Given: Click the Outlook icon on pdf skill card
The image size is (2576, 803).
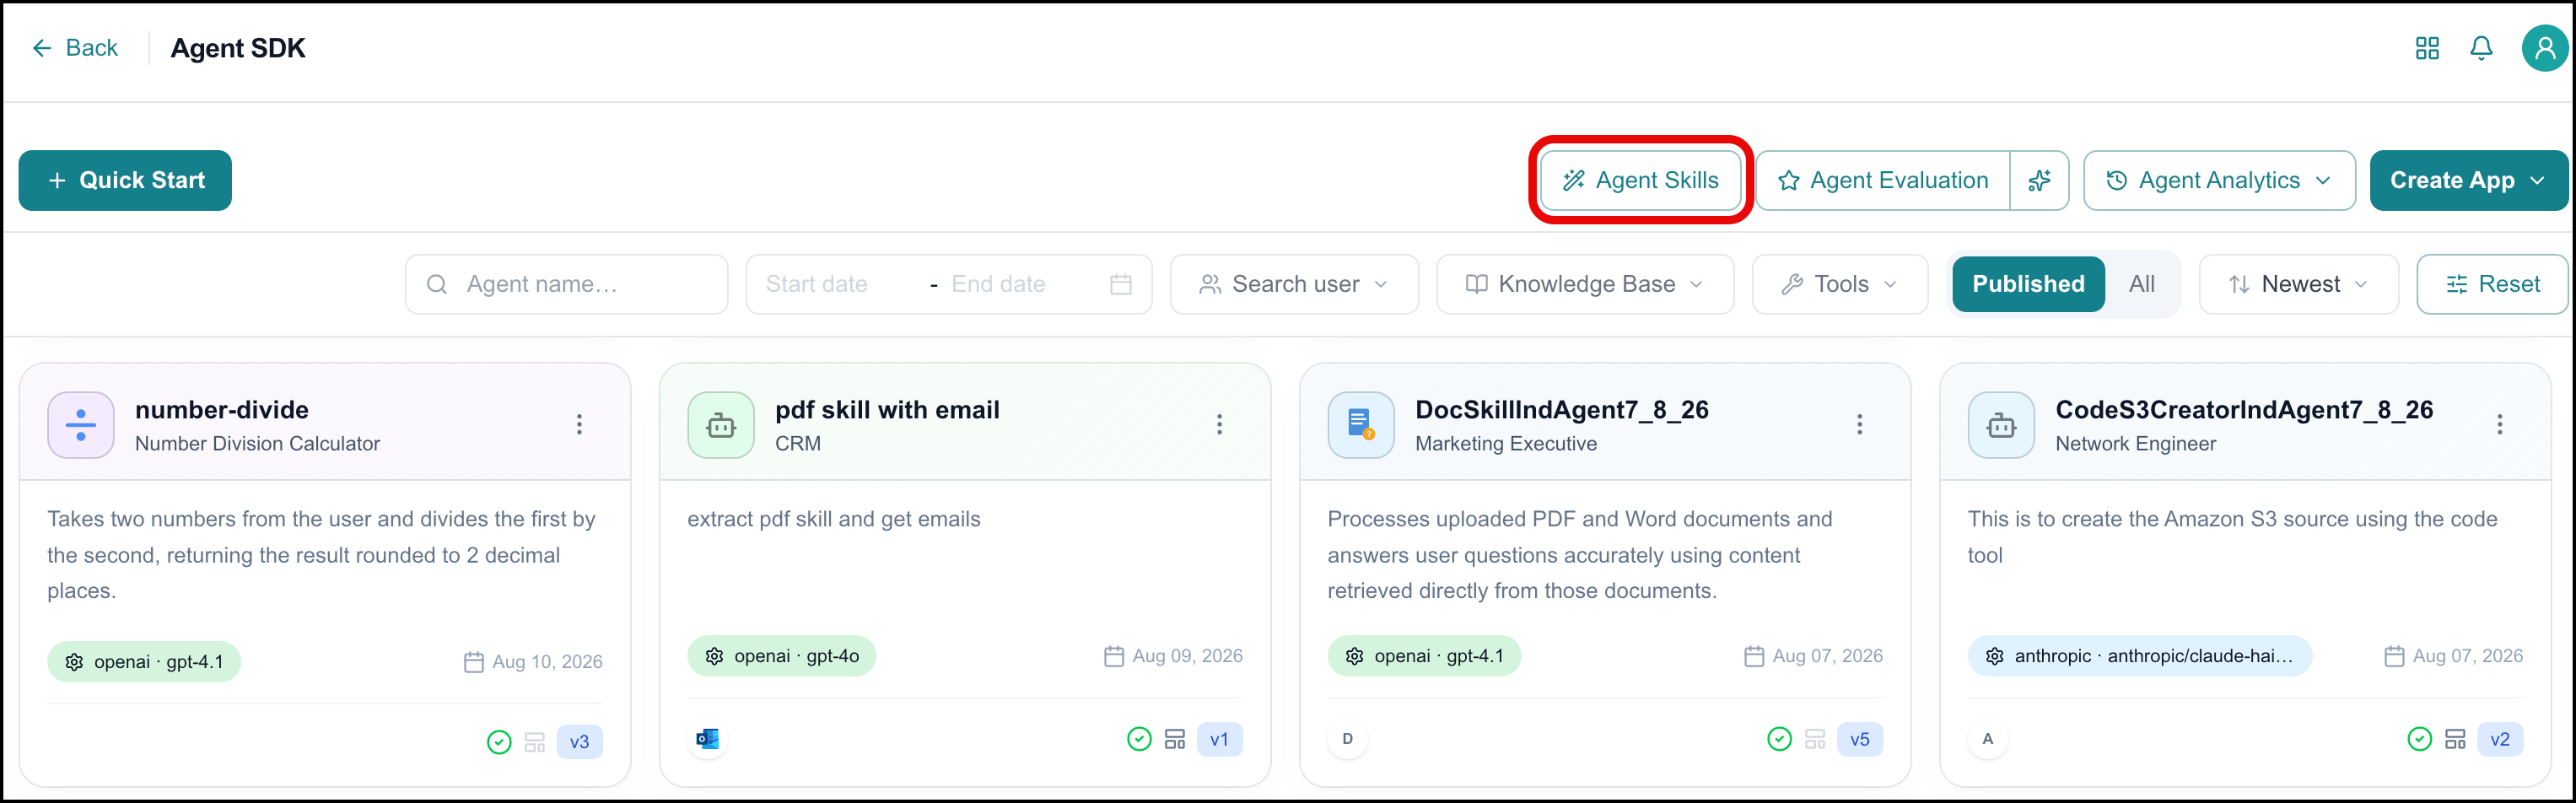Looking at the screenshot, I should [x=708, y=739].
